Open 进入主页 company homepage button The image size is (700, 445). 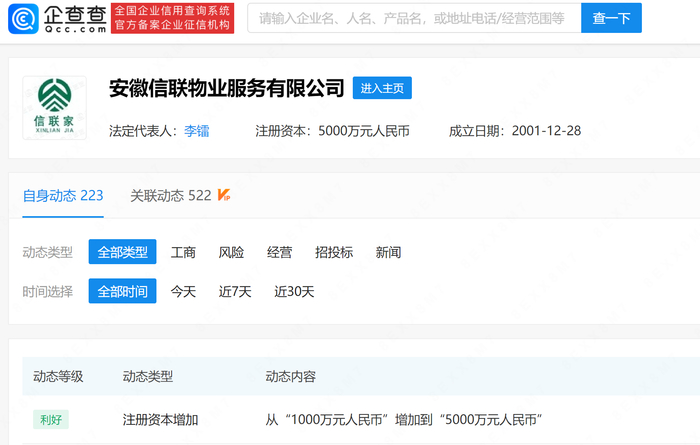point(382,88)
